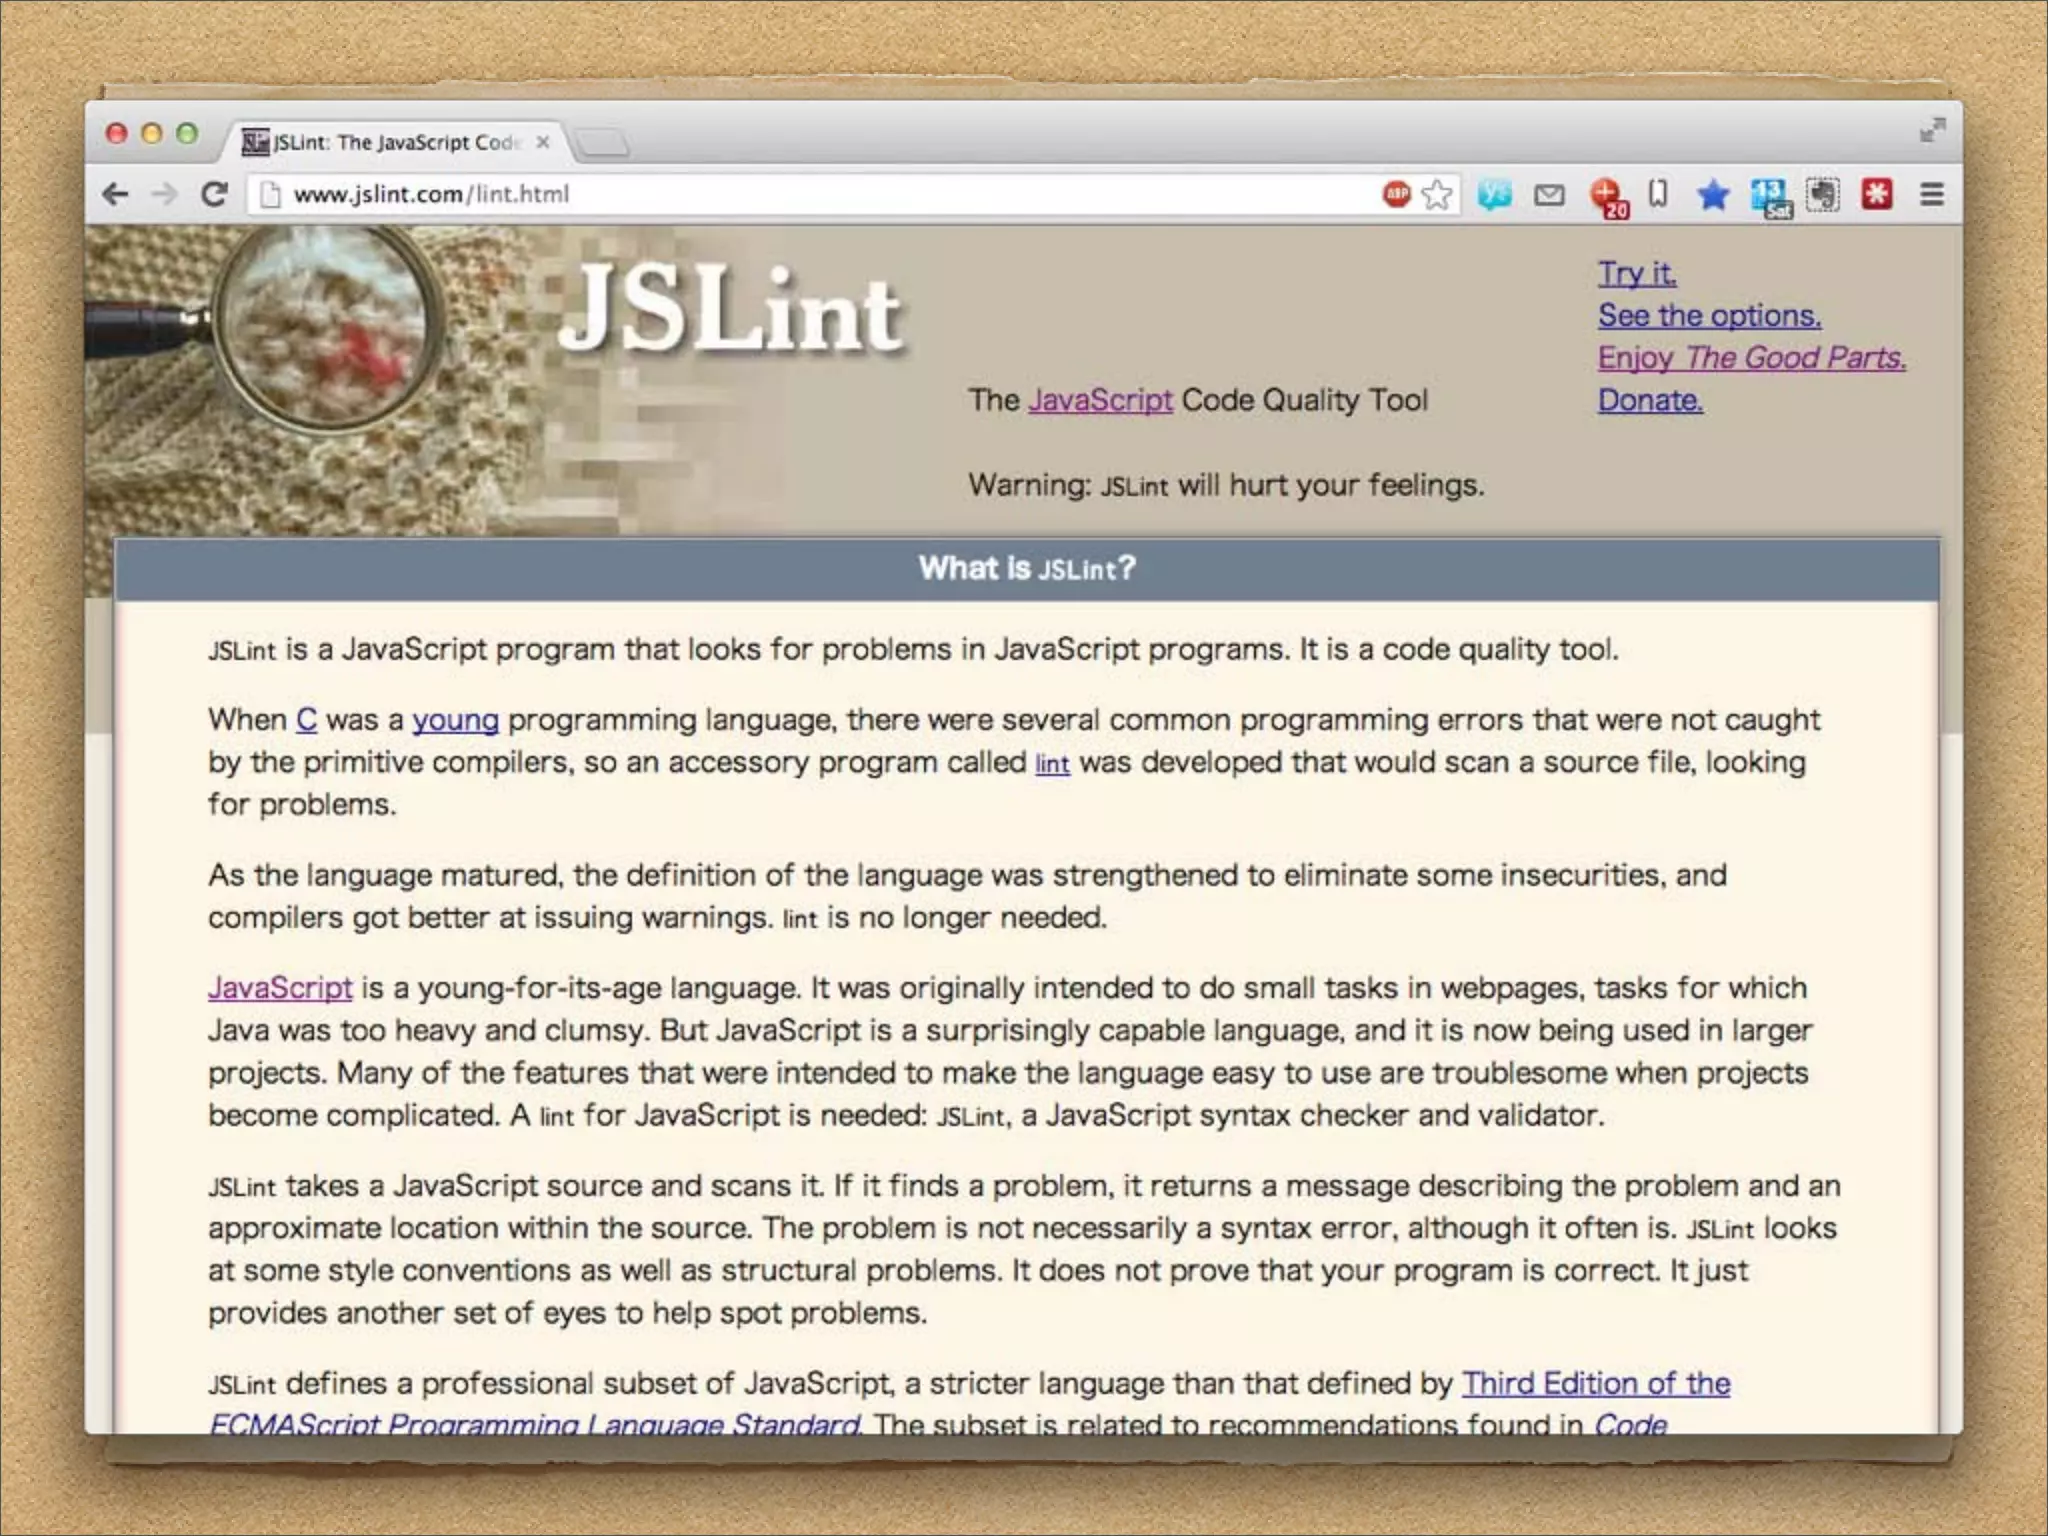The image size is (2048, 1536).
Task: Open a new tab with the blank tab button
Action: pyautogui.click(x=603, y=144)
